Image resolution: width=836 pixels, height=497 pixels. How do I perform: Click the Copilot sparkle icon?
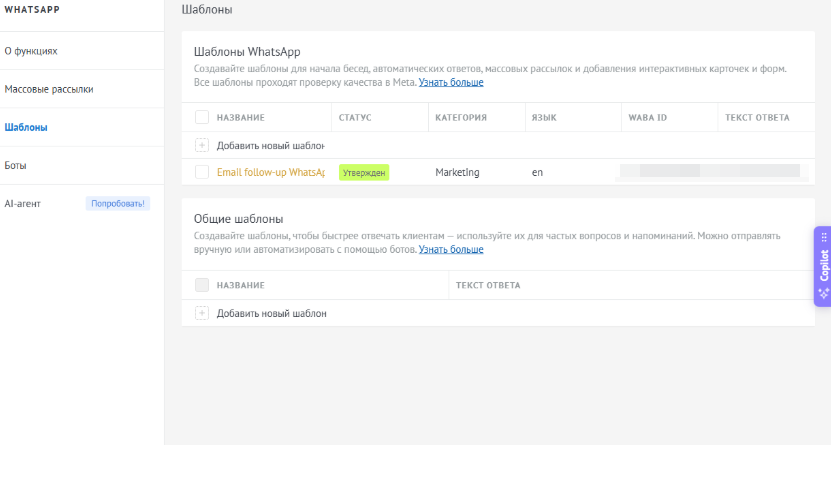(823, 293)
